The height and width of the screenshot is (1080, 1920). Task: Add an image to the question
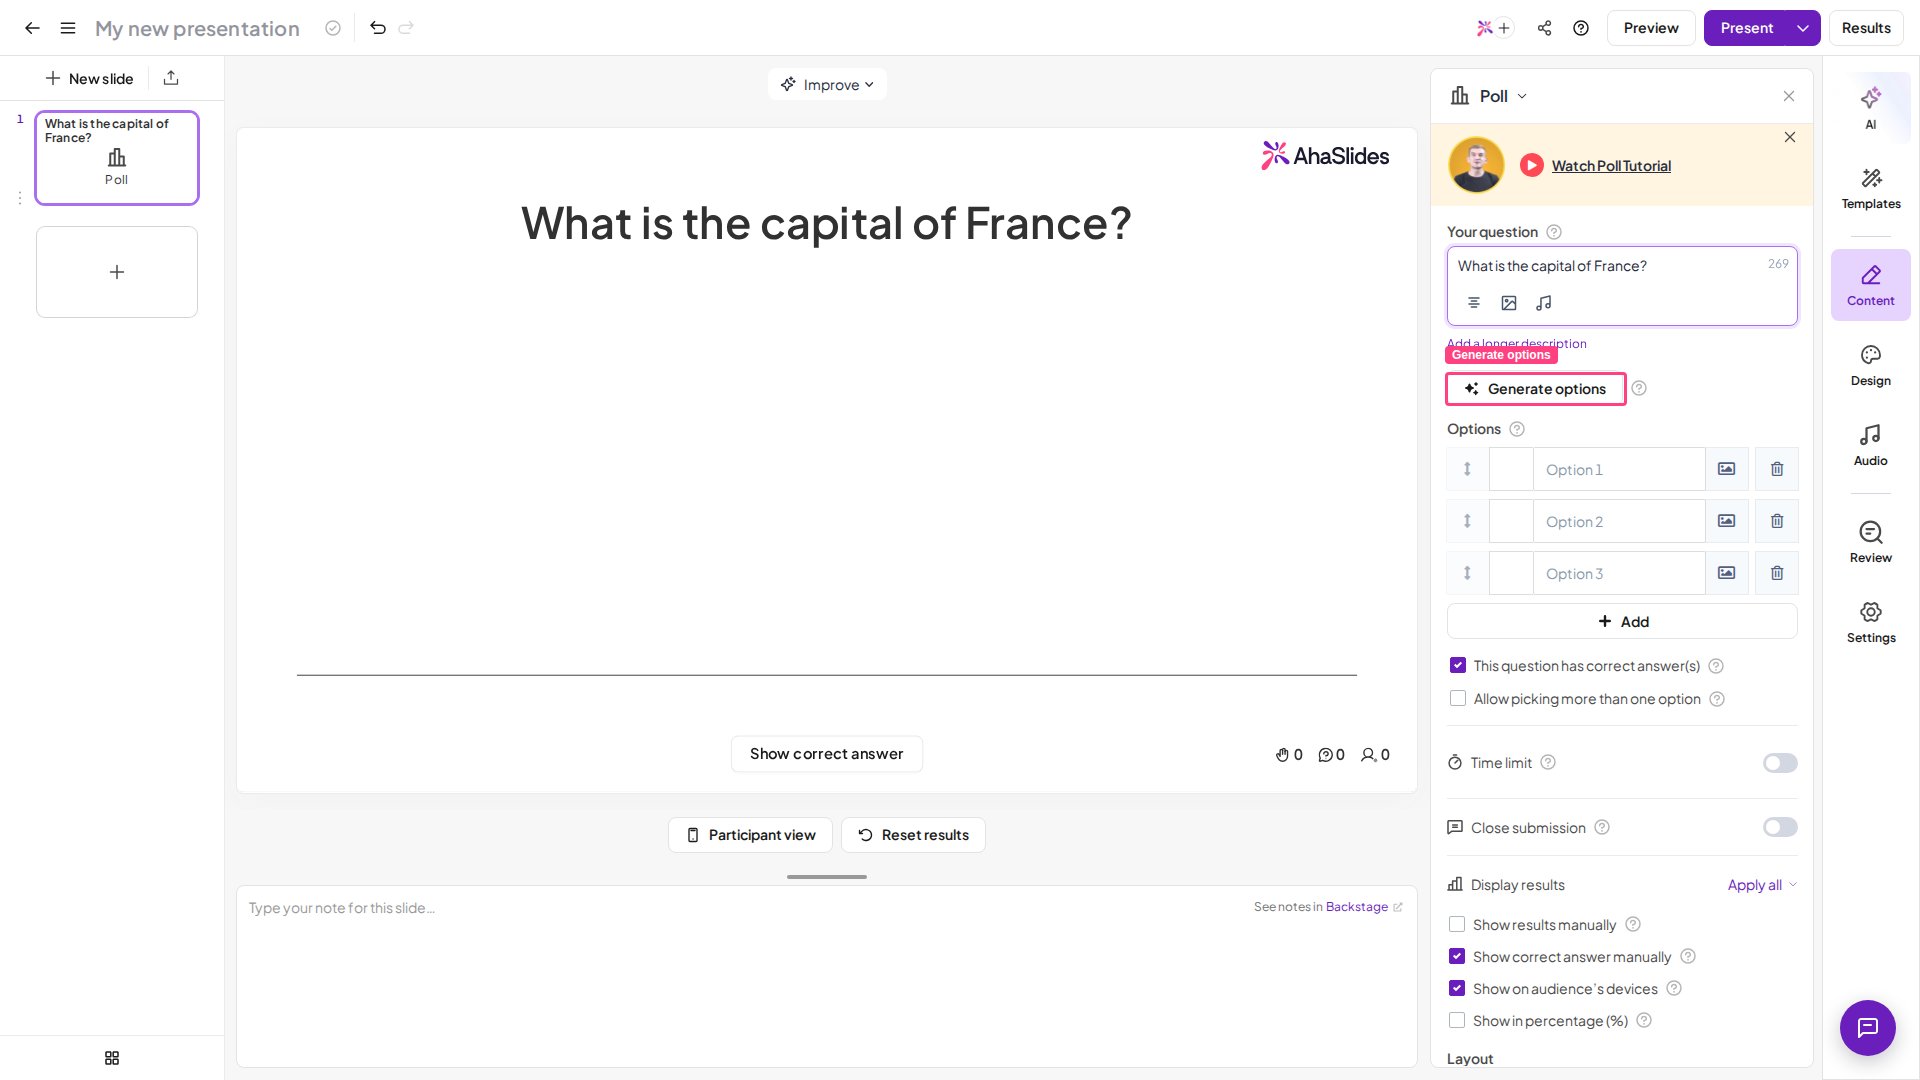1509,303
